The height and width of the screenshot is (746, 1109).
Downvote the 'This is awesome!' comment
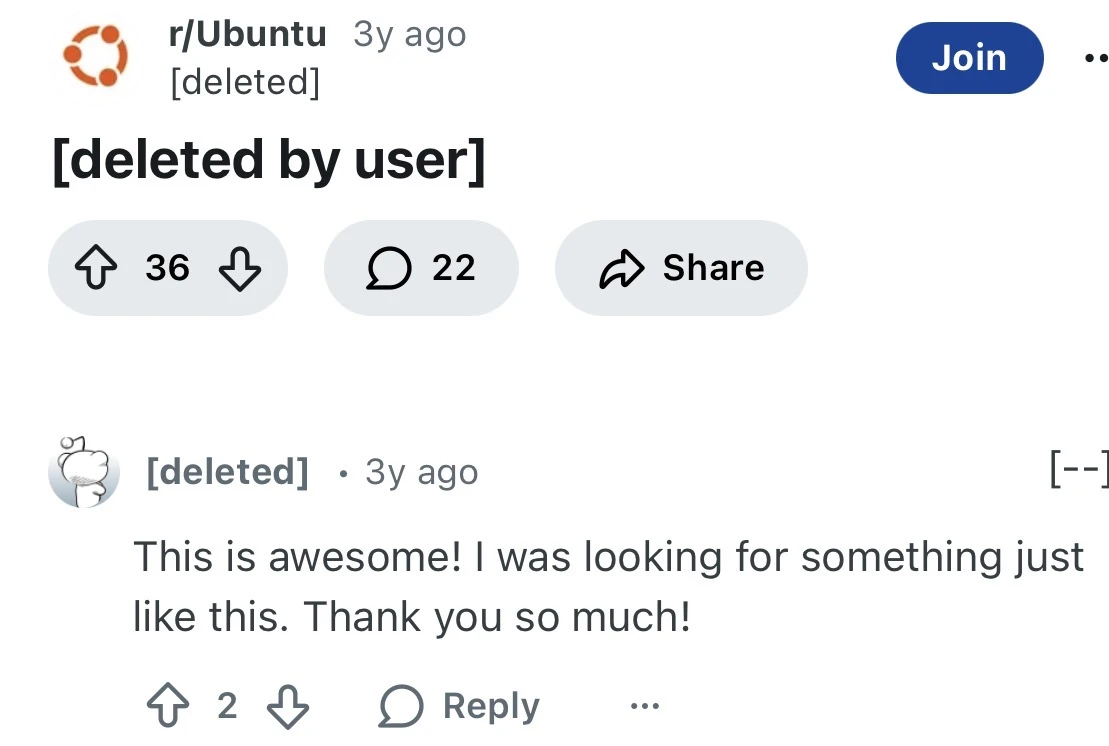point(288,706)
